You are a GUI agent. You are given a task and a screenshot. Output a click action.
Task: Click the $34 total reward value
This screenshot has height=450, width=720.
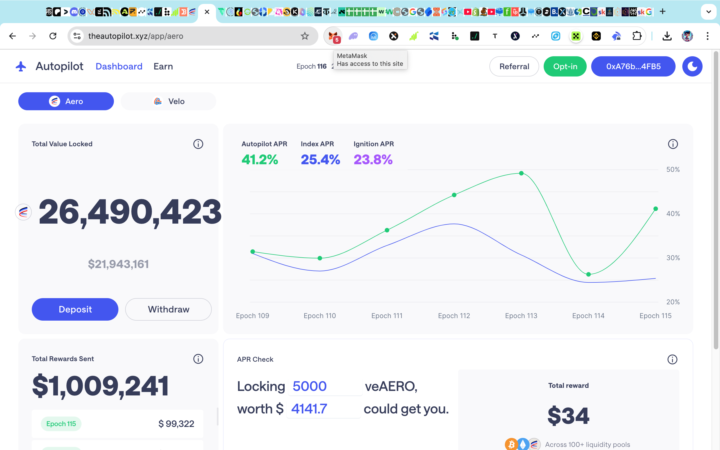click(x=568, y=416)
